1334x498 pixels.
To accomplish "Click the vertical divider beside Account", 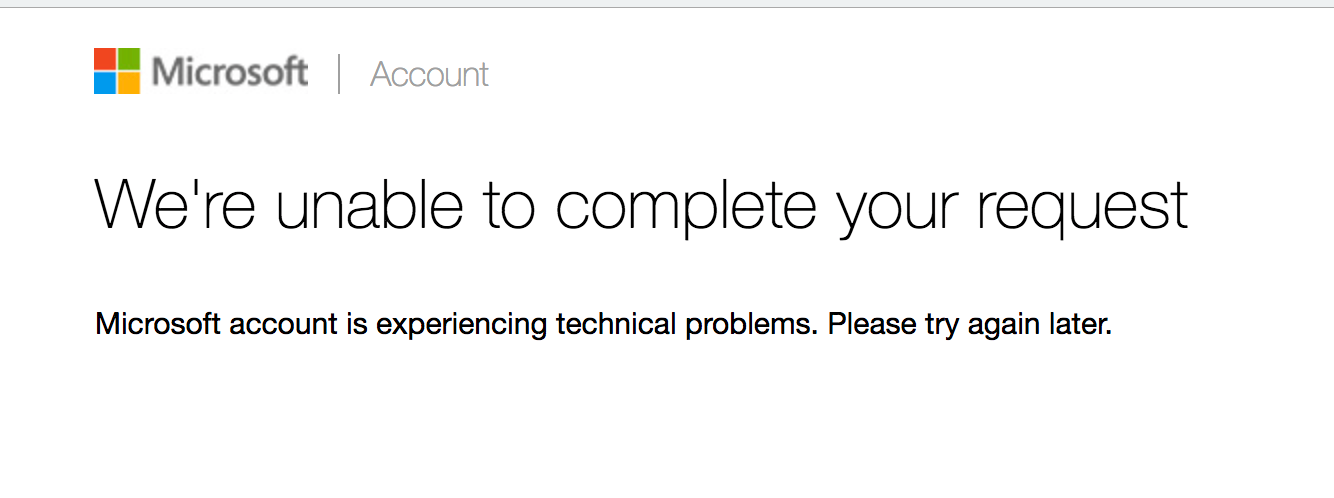I will coord(339,74).
